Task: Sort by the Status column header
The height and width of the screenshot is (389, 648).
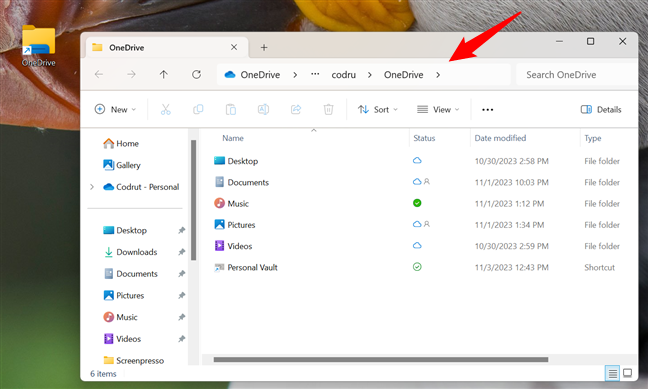Action: point(424,138)
